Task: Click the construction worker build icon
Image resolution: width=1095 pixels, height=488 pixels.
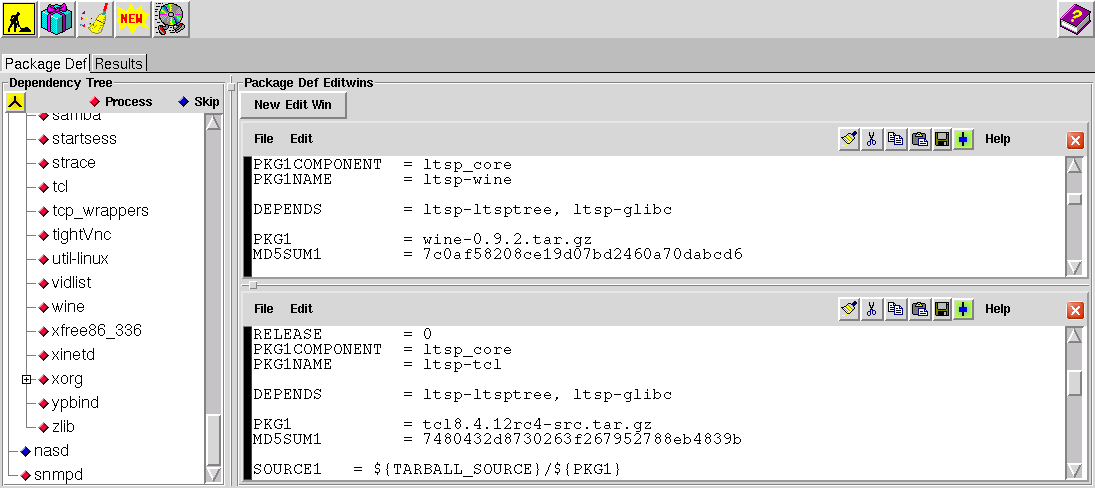Action: (x=19, y=18)
